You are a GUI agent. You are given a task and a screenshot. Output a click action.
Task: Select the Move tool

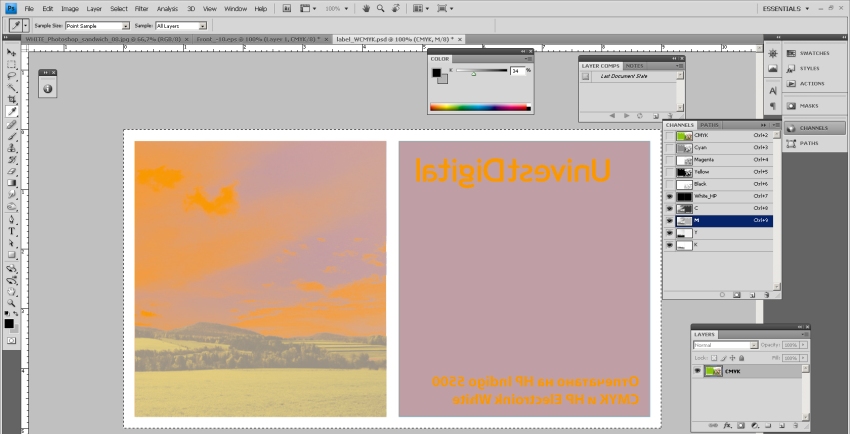point(11,53)
